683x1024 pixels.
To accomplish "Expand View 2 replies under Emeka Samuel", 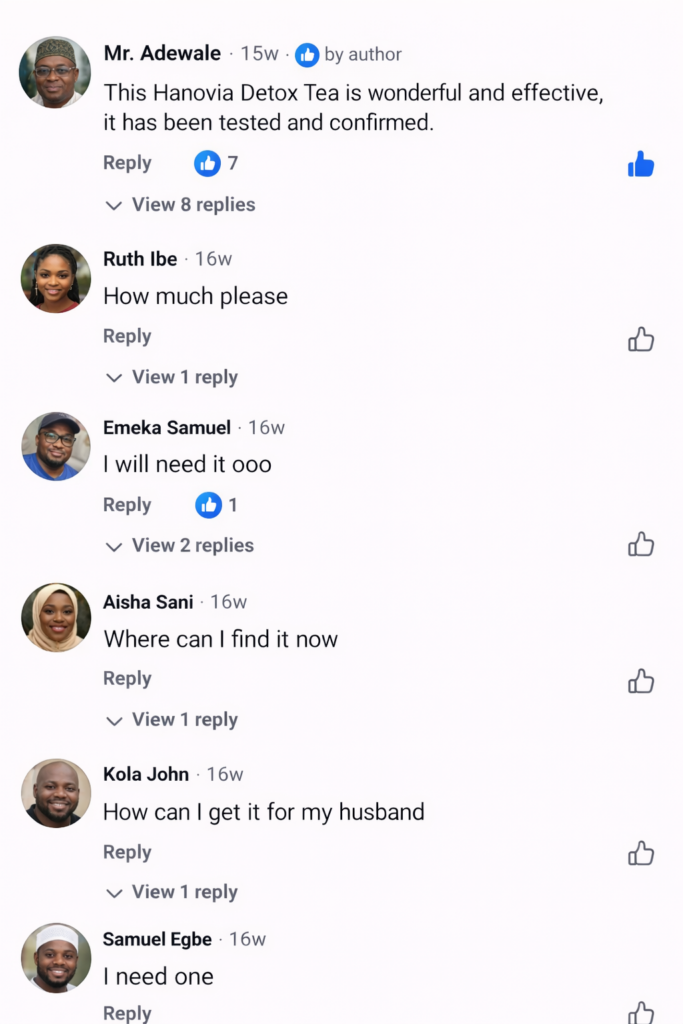I will (180, 546).
